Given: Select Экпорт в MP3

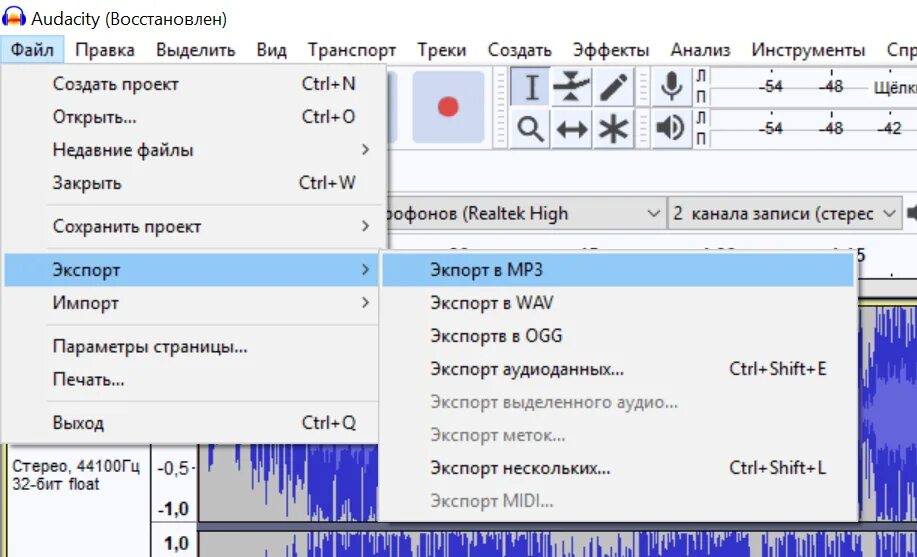Looking at the screenshot, I should [618, 270].
